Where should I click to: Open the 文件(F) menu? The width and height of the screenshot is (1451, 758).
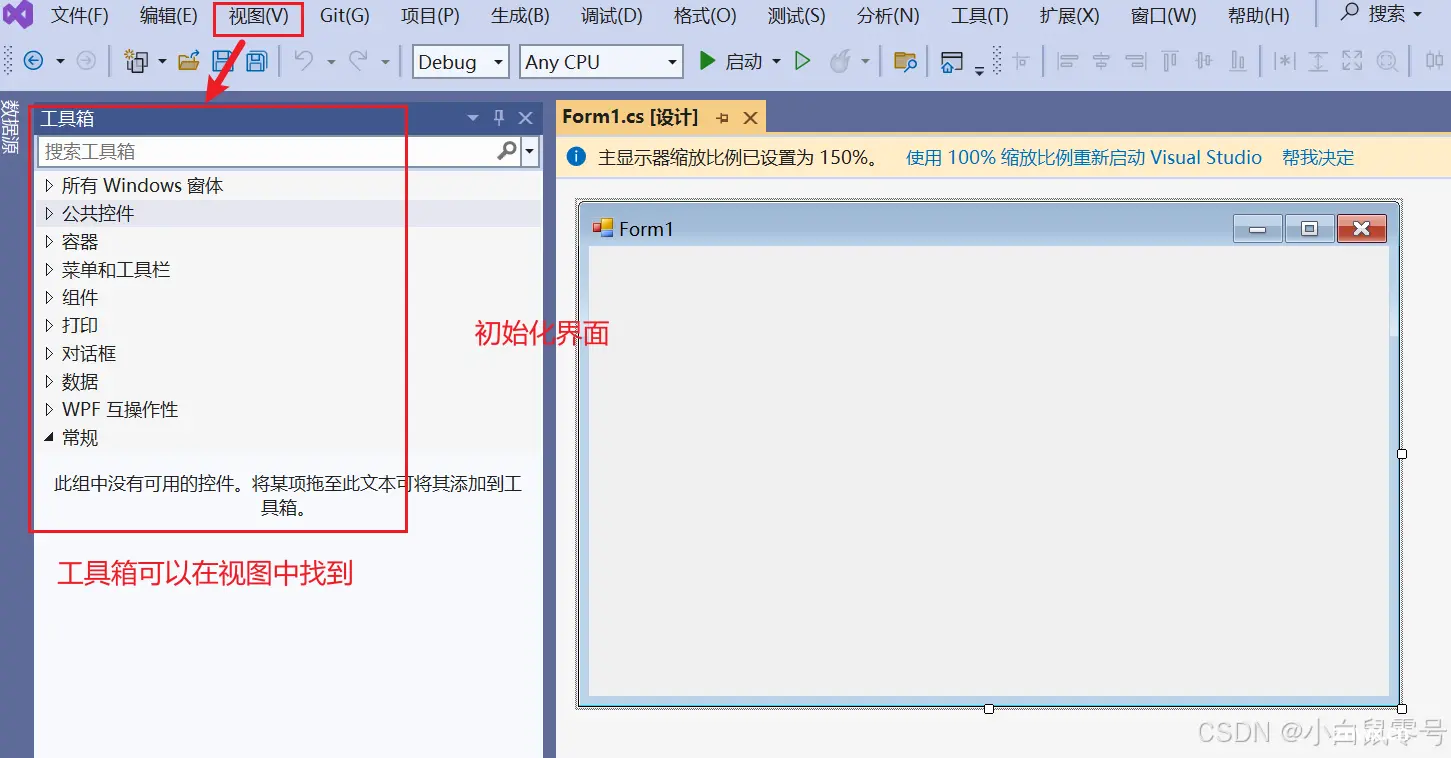[79, 16]
